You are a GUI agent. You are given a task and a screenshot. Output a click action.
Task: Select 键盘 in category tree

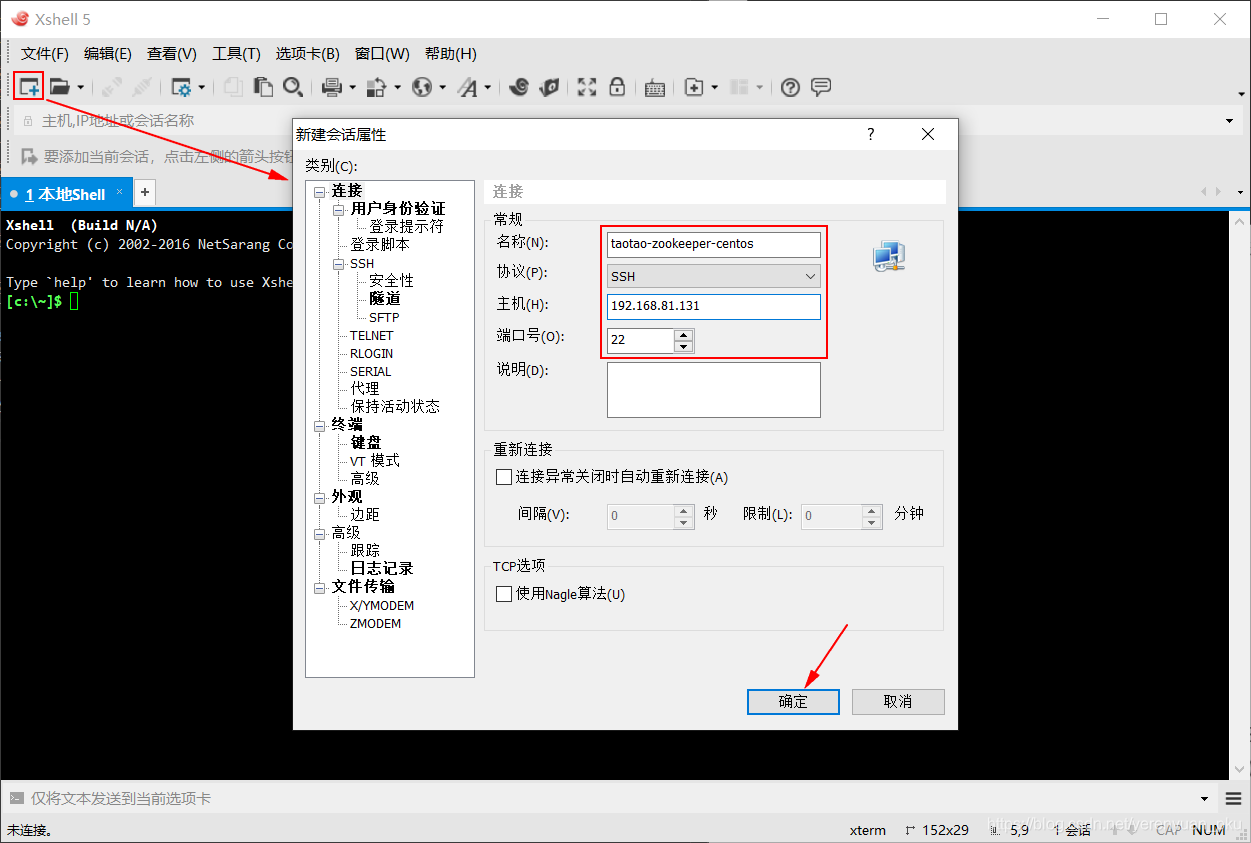pyautogui.click(x=366, y=443)
